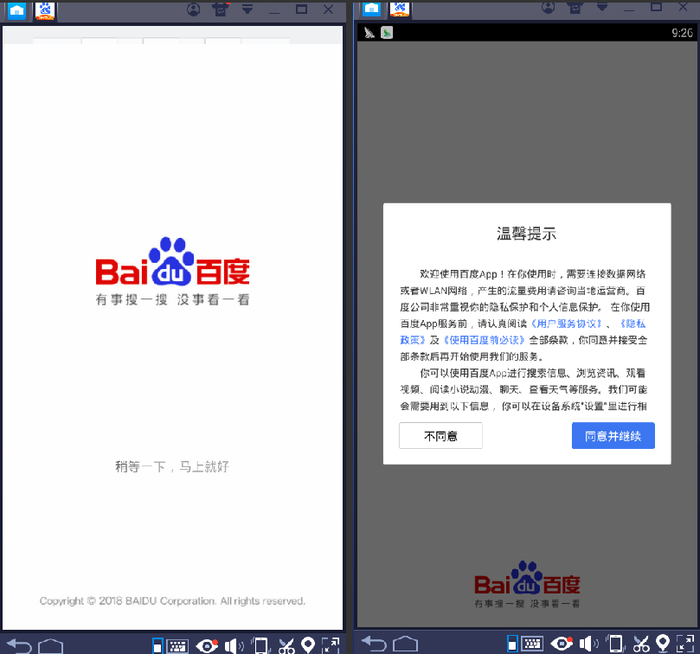
Task: Maximize the left emulator window
Action: coord(302,9)
